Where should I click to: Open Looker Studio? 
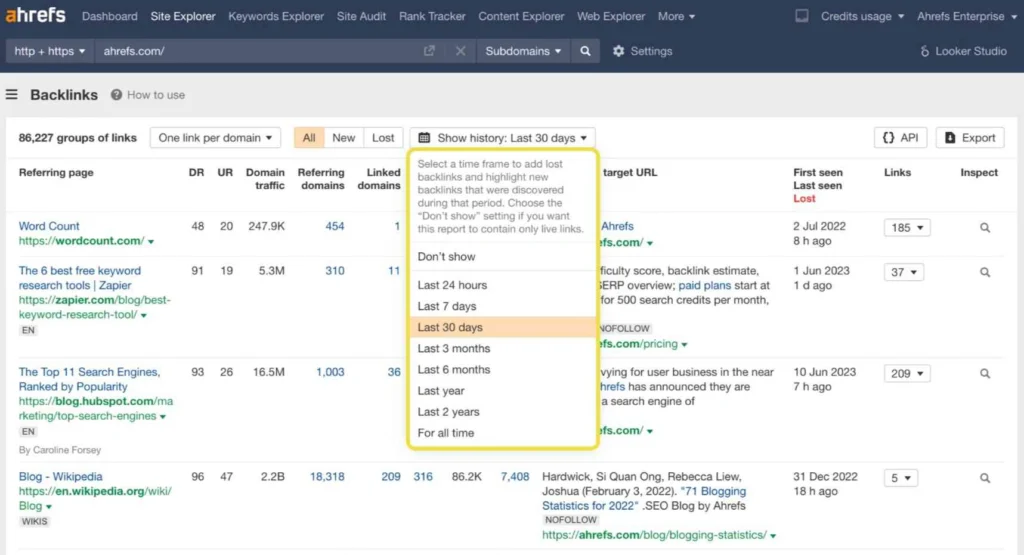(x=963, y=51)
